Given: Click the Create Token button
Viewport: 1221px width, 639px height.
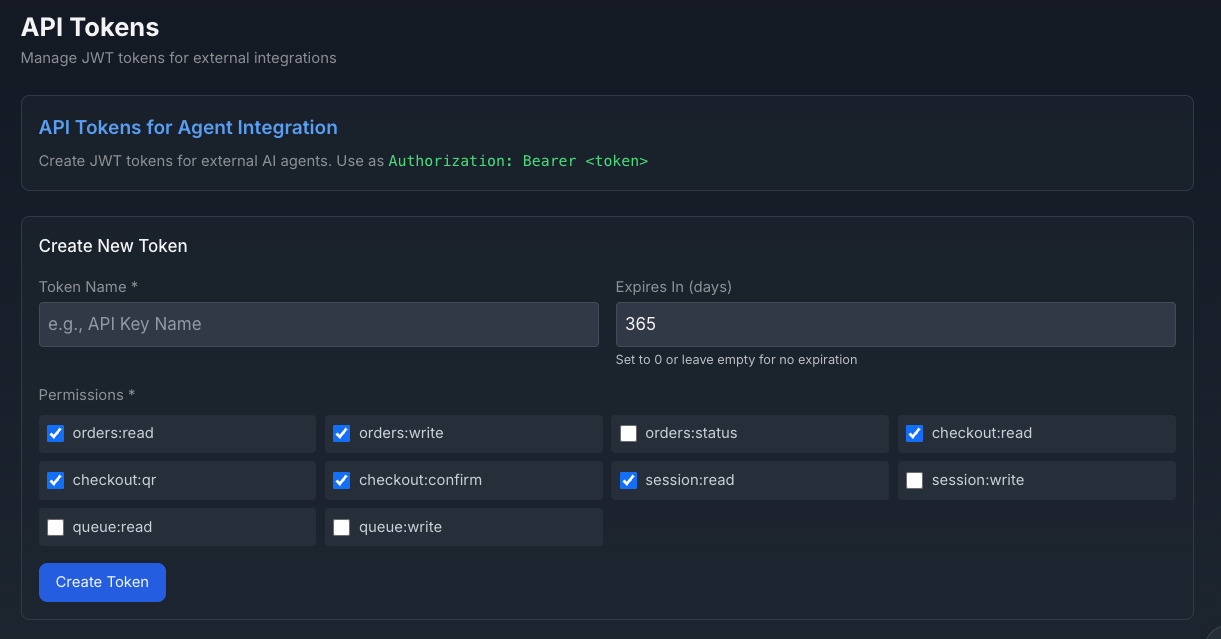Looking at the screenshot, I should pyautogui.click(x=102, y=582).
